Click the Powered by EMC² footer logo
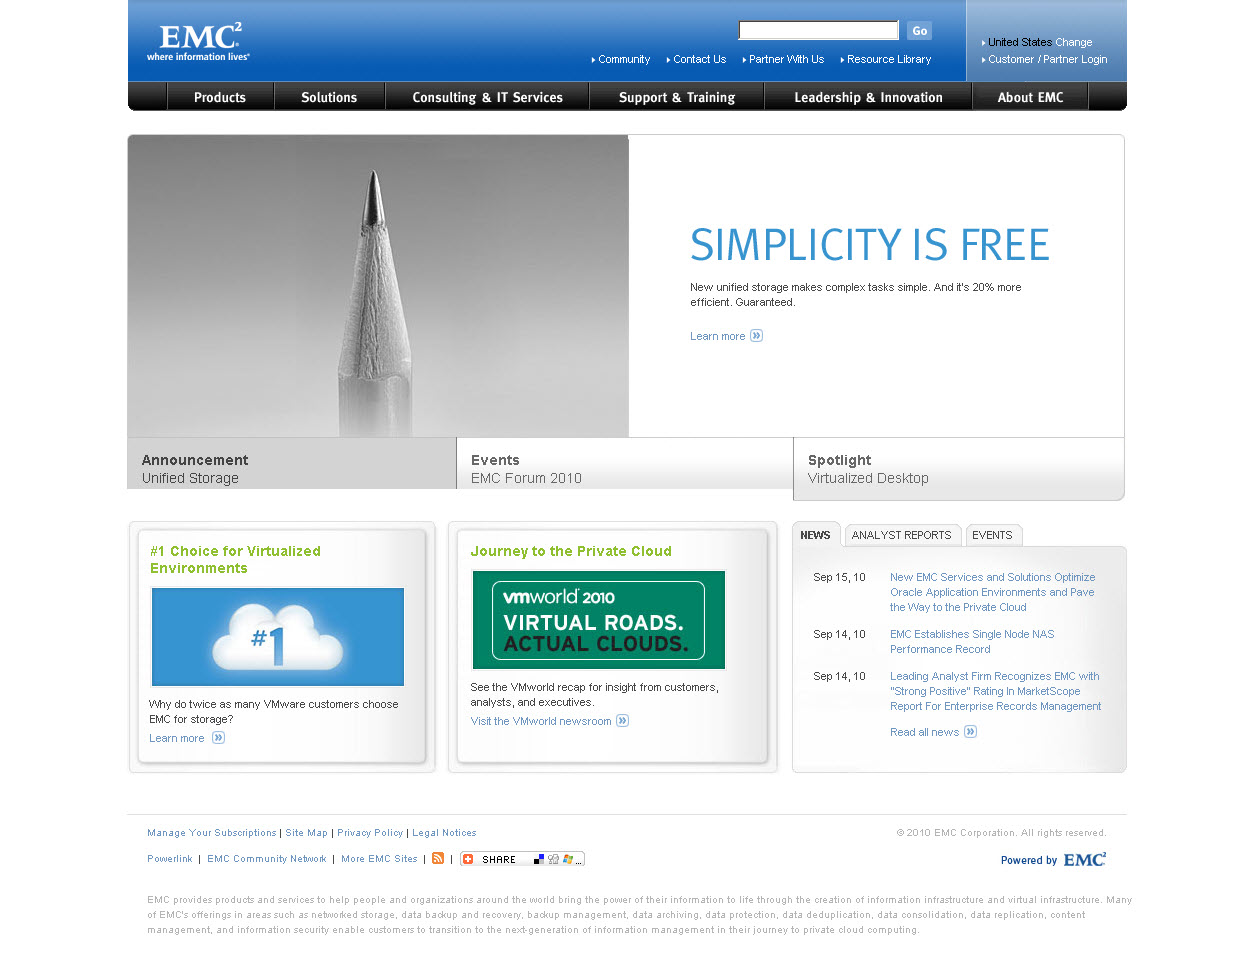Image resolution: width=1260 pixels, height=975 pixels. (x=1053, y=860)
